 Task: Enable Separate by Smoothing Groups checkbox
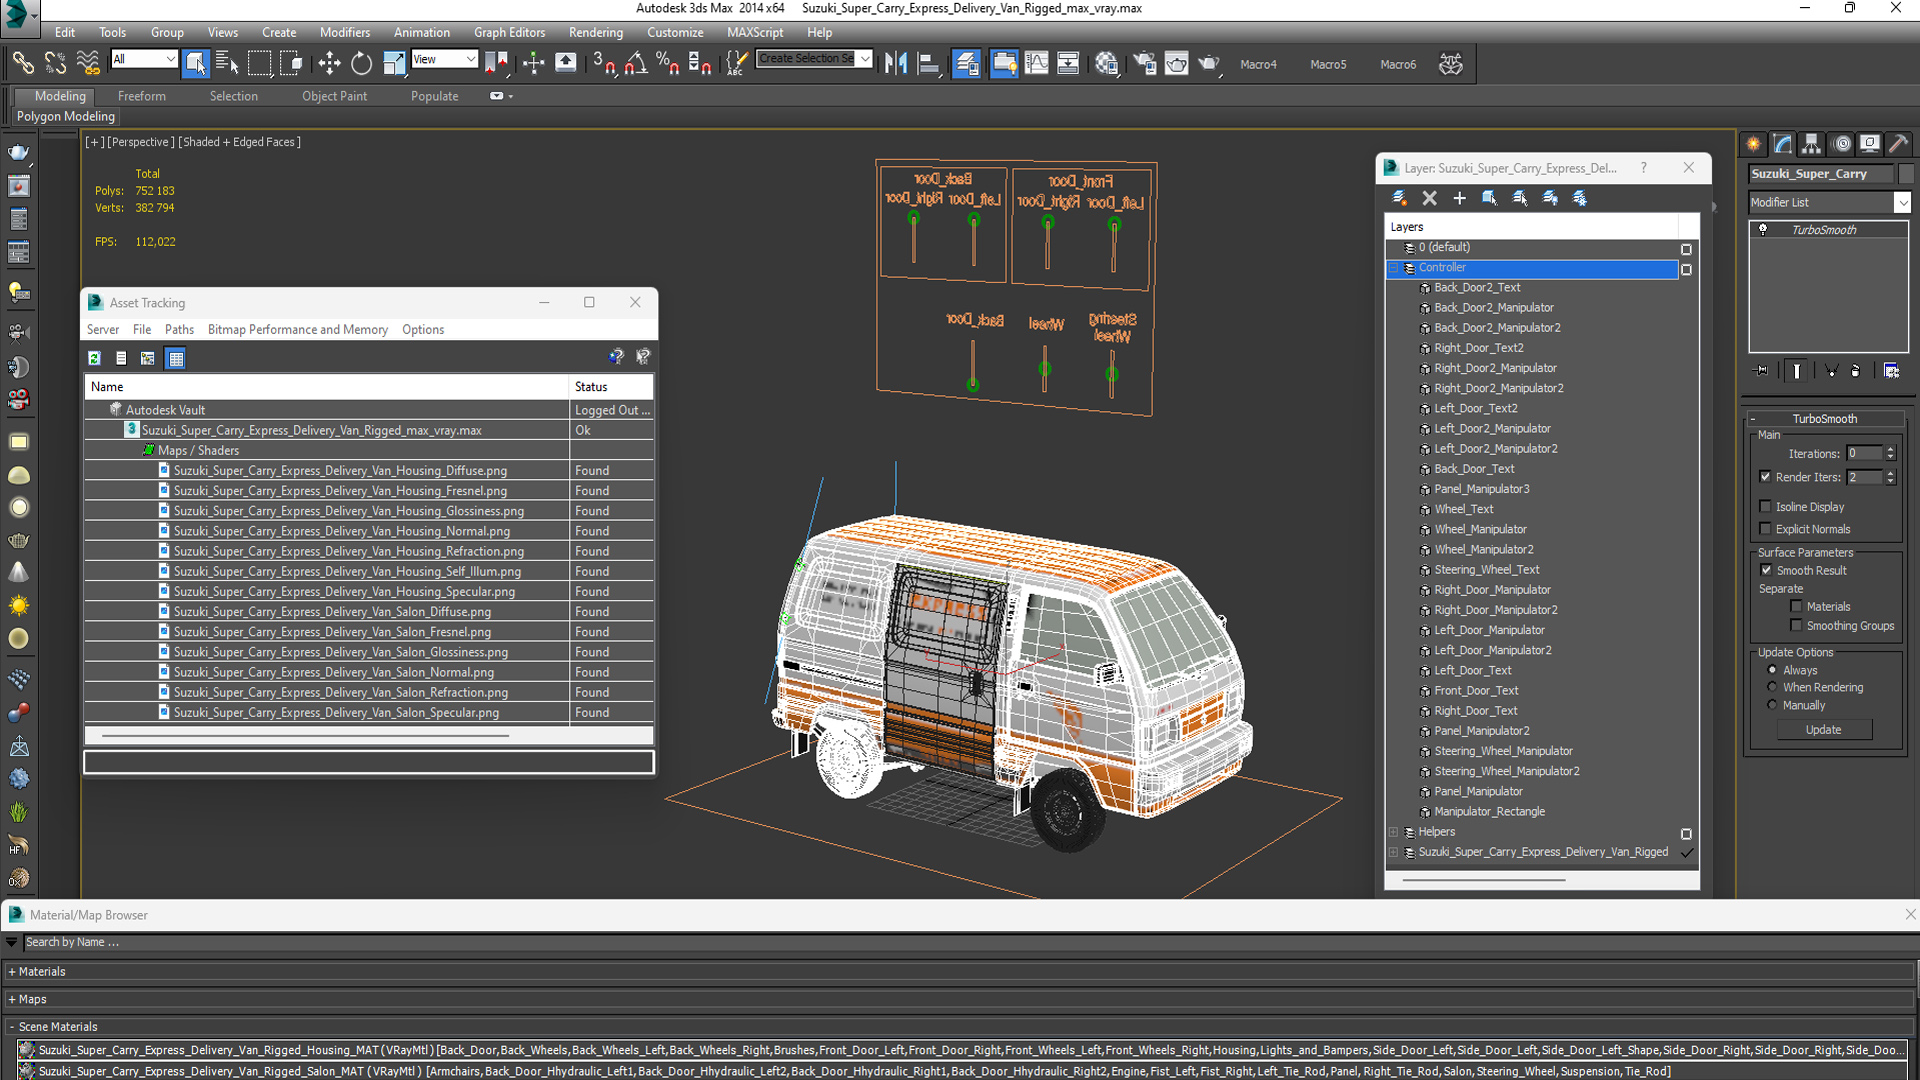1796,625
